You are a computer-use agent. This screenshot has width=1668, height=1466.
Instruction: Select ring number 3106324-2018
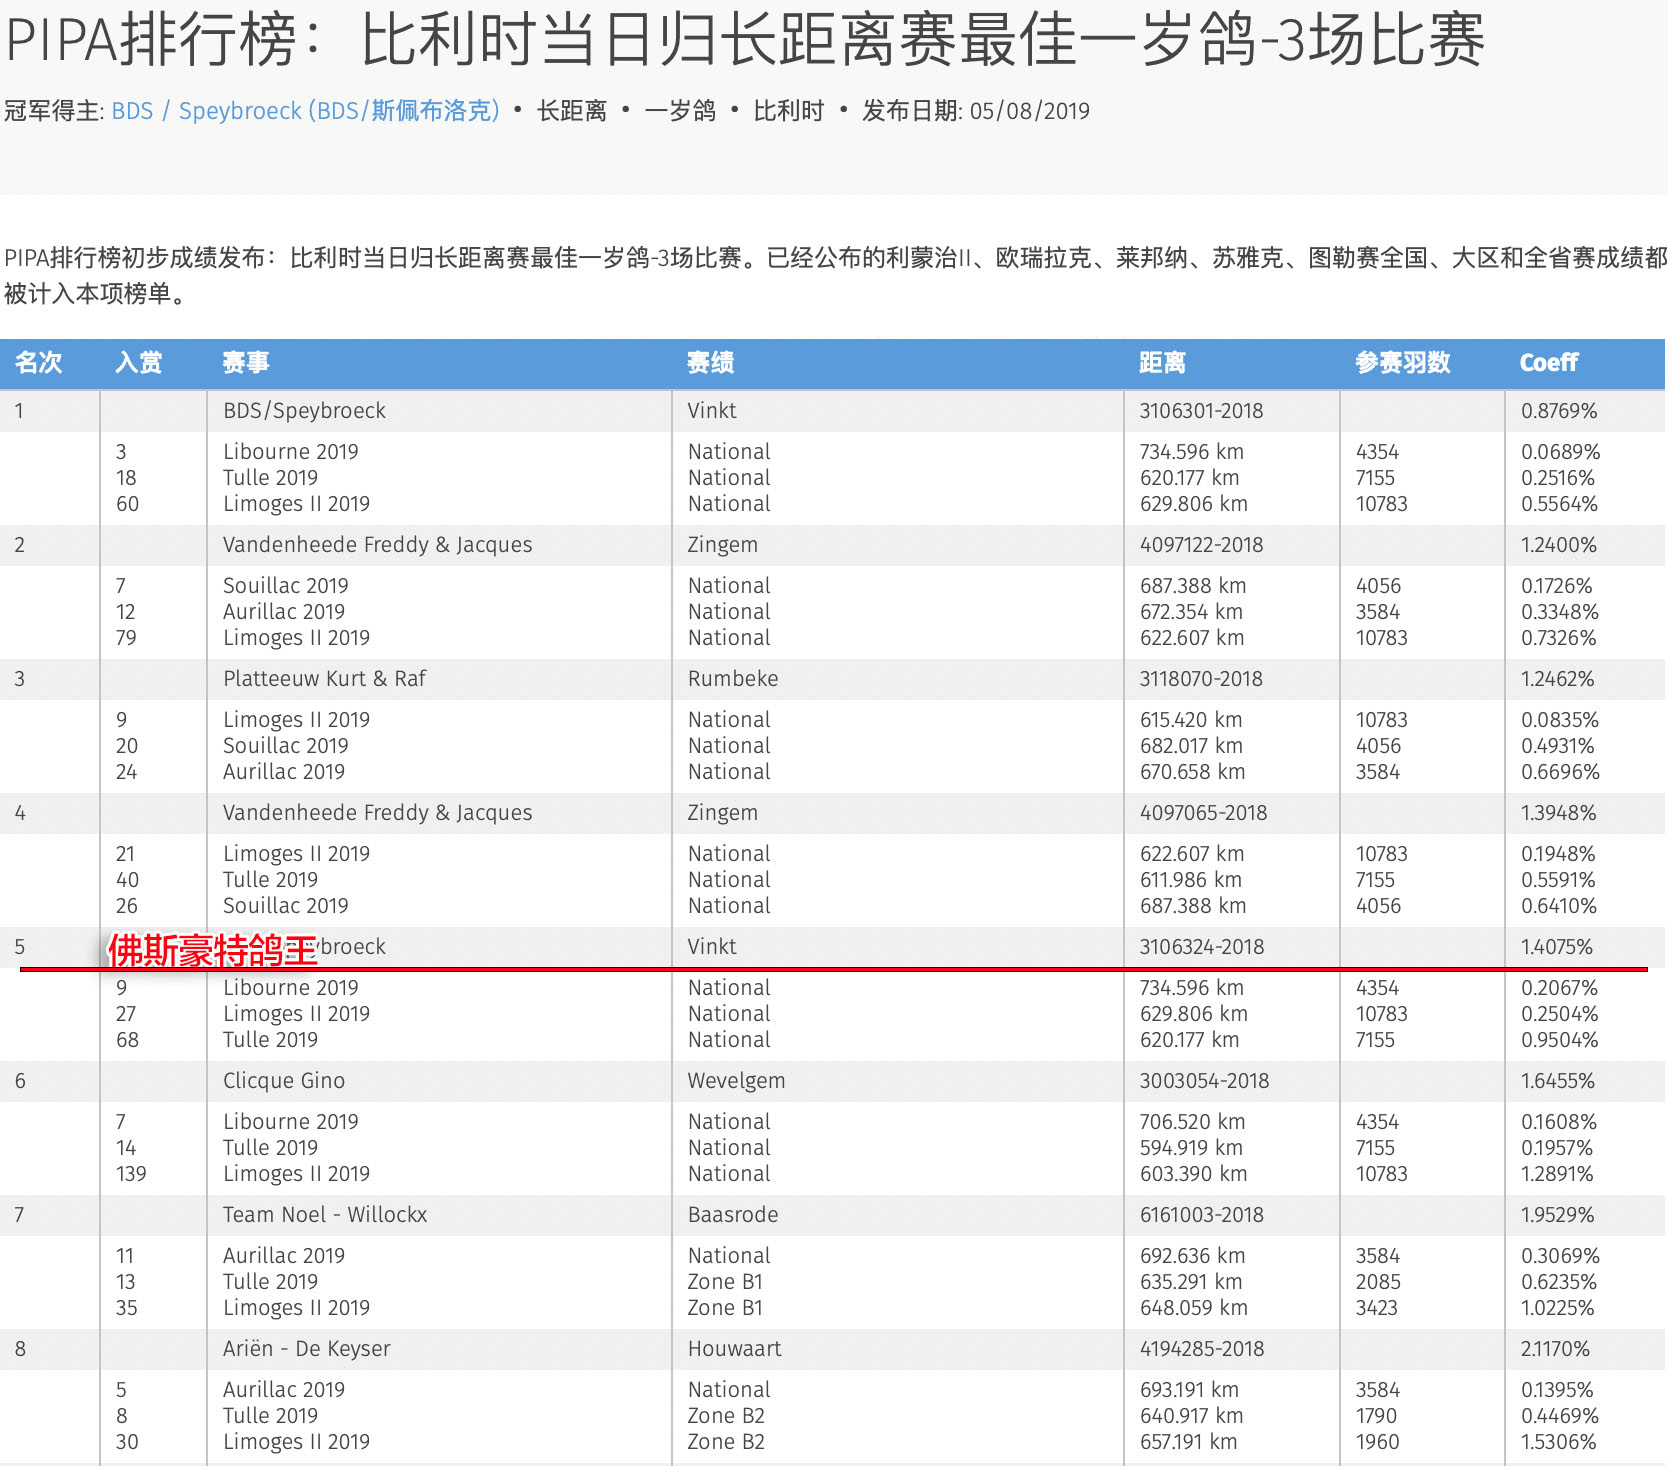[1202, 947]
